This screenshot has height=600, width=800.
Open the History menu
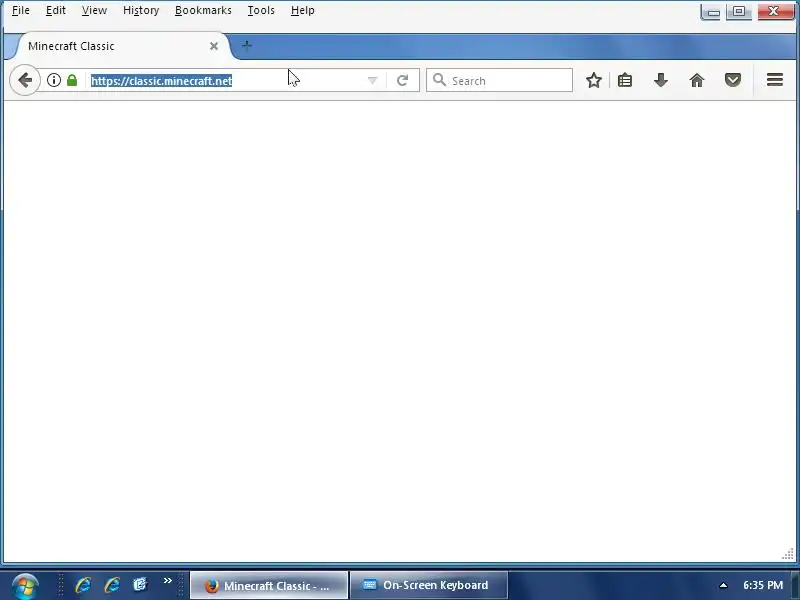coord(141,10)
